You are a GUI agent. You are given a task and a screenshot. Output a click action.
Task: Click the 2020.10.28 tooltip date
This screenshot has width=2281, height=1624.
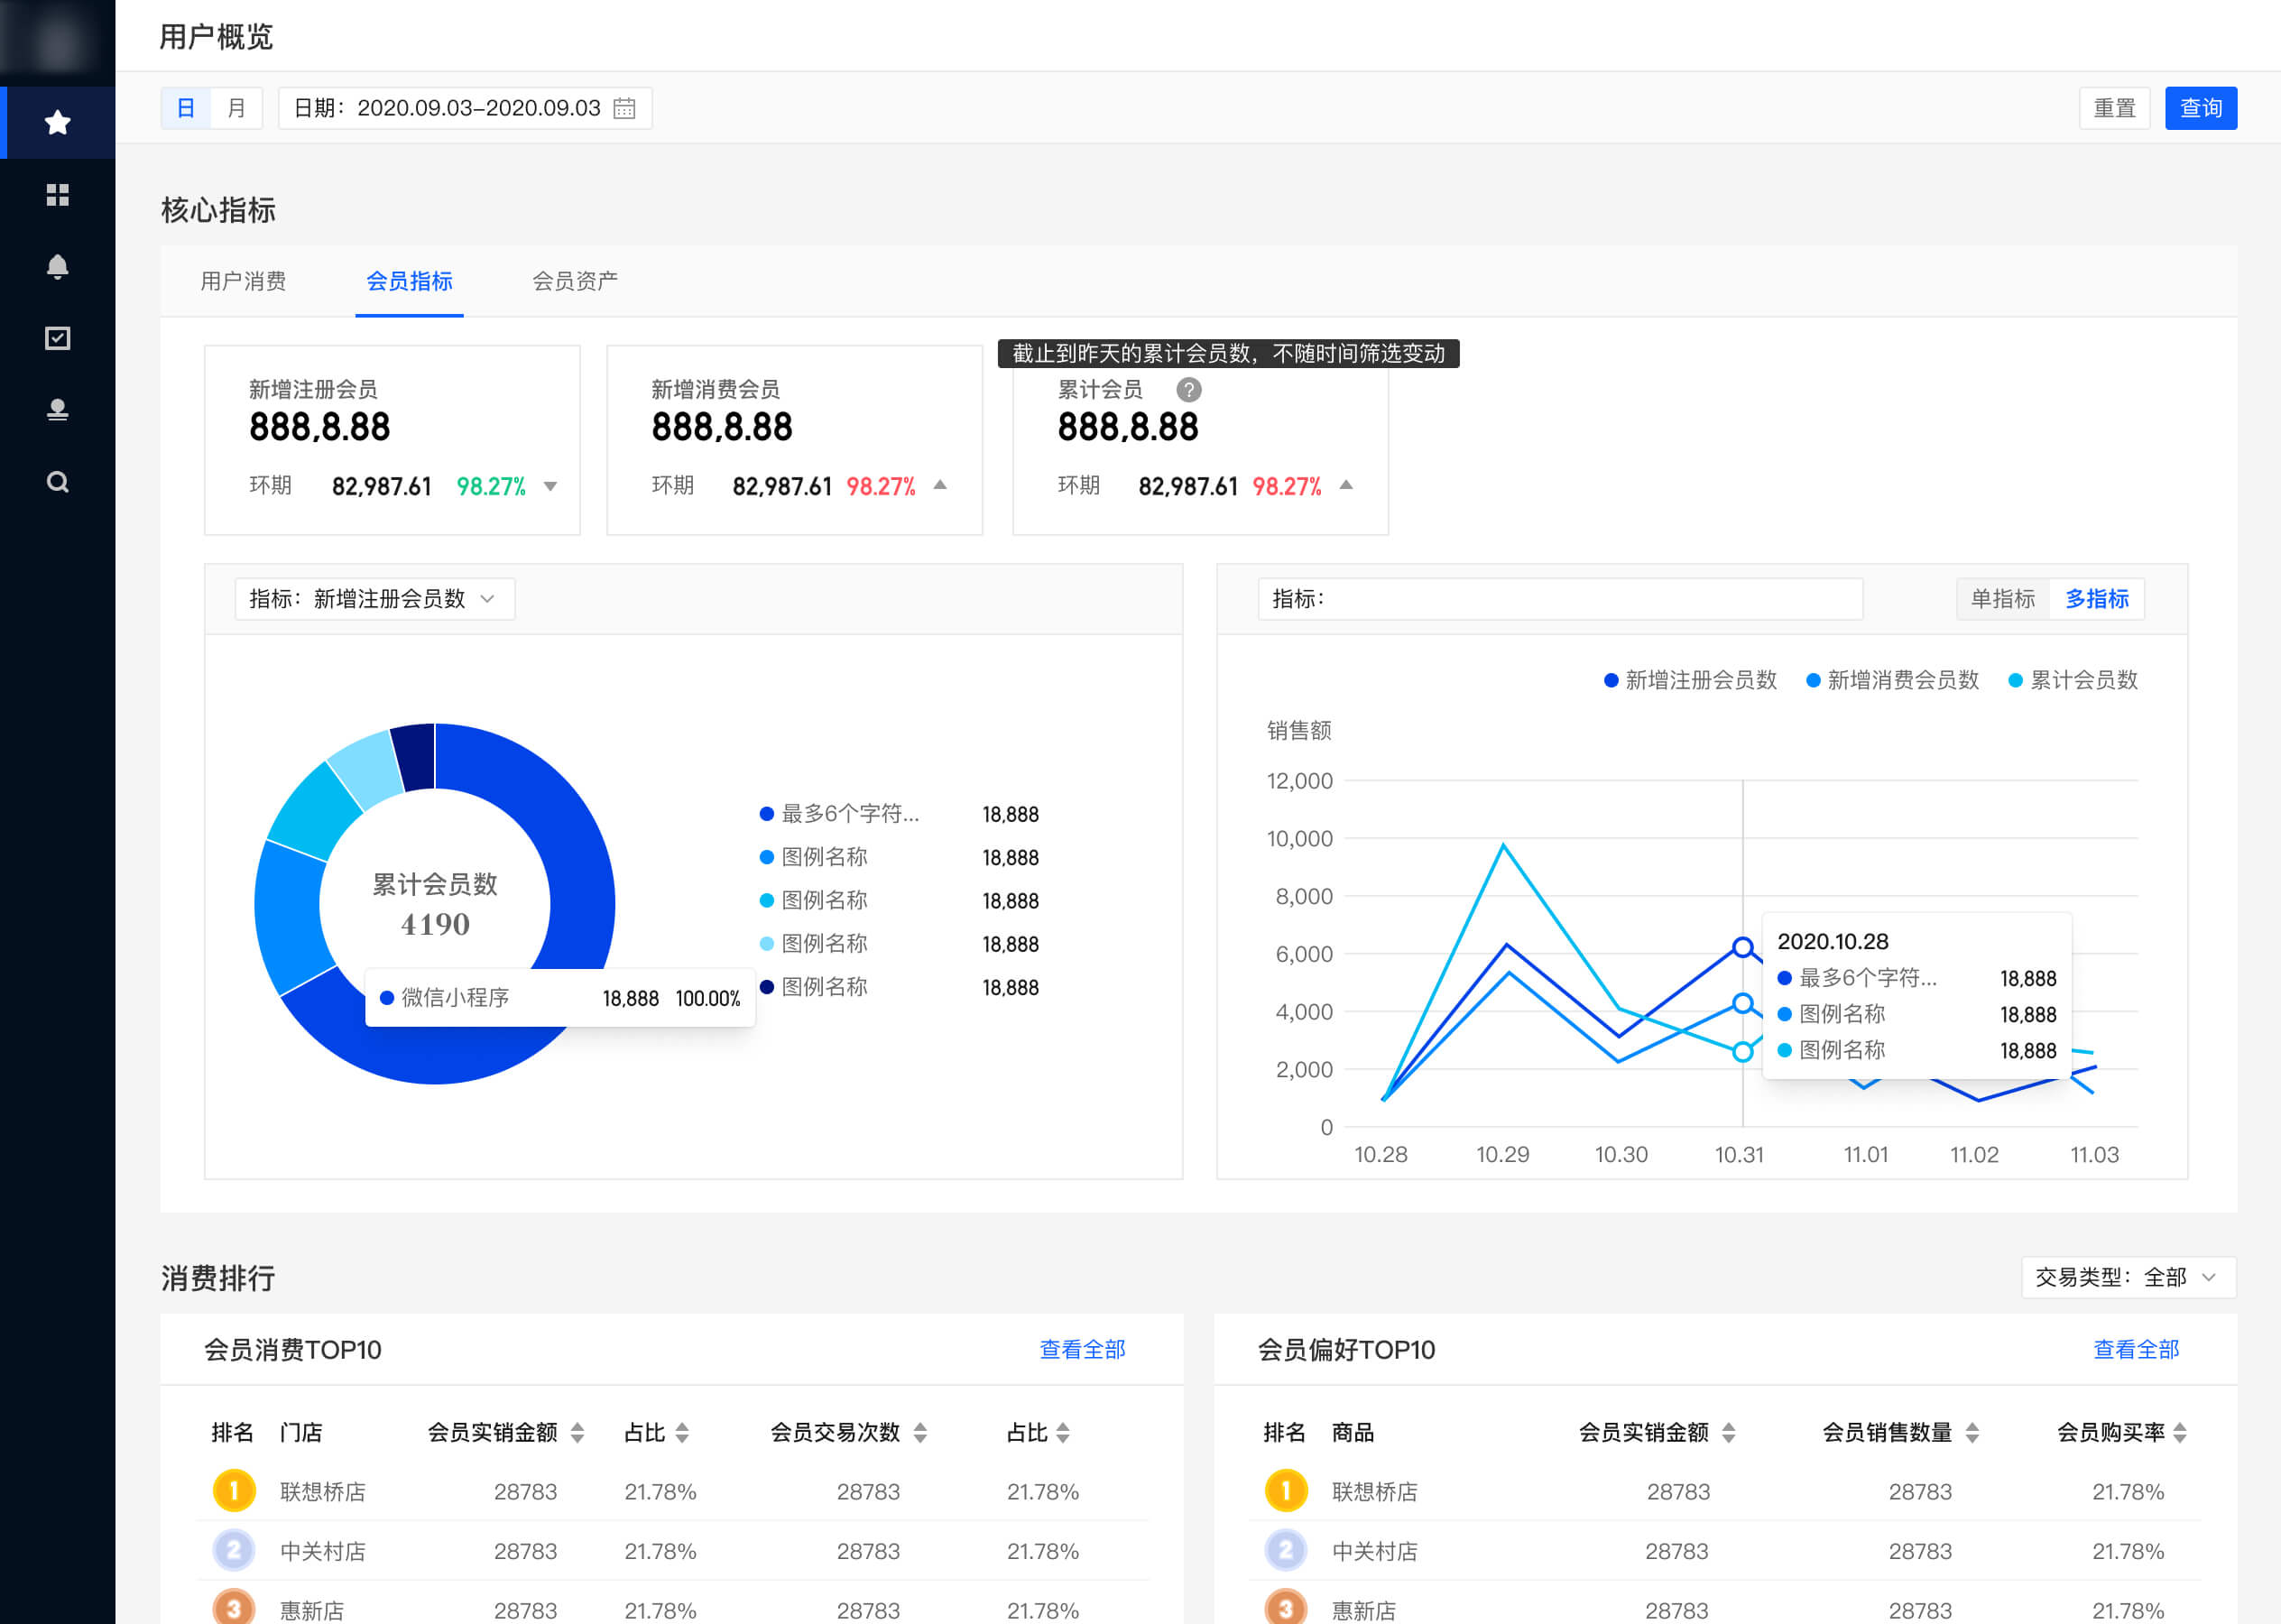[x=1832, y=941]
